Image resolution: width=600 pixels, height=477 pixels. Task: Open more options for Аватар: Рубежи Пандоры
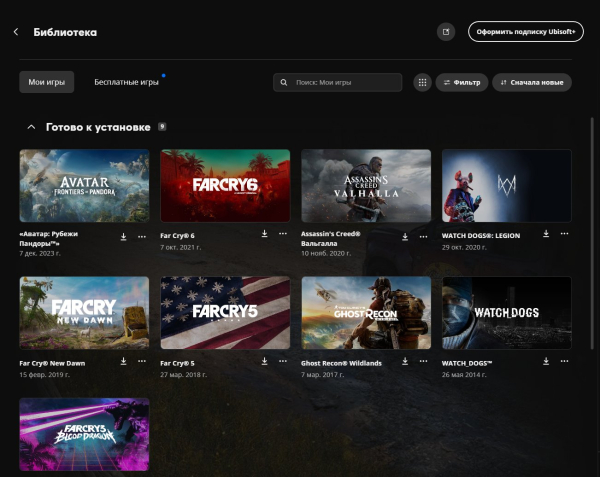point(142,237)
